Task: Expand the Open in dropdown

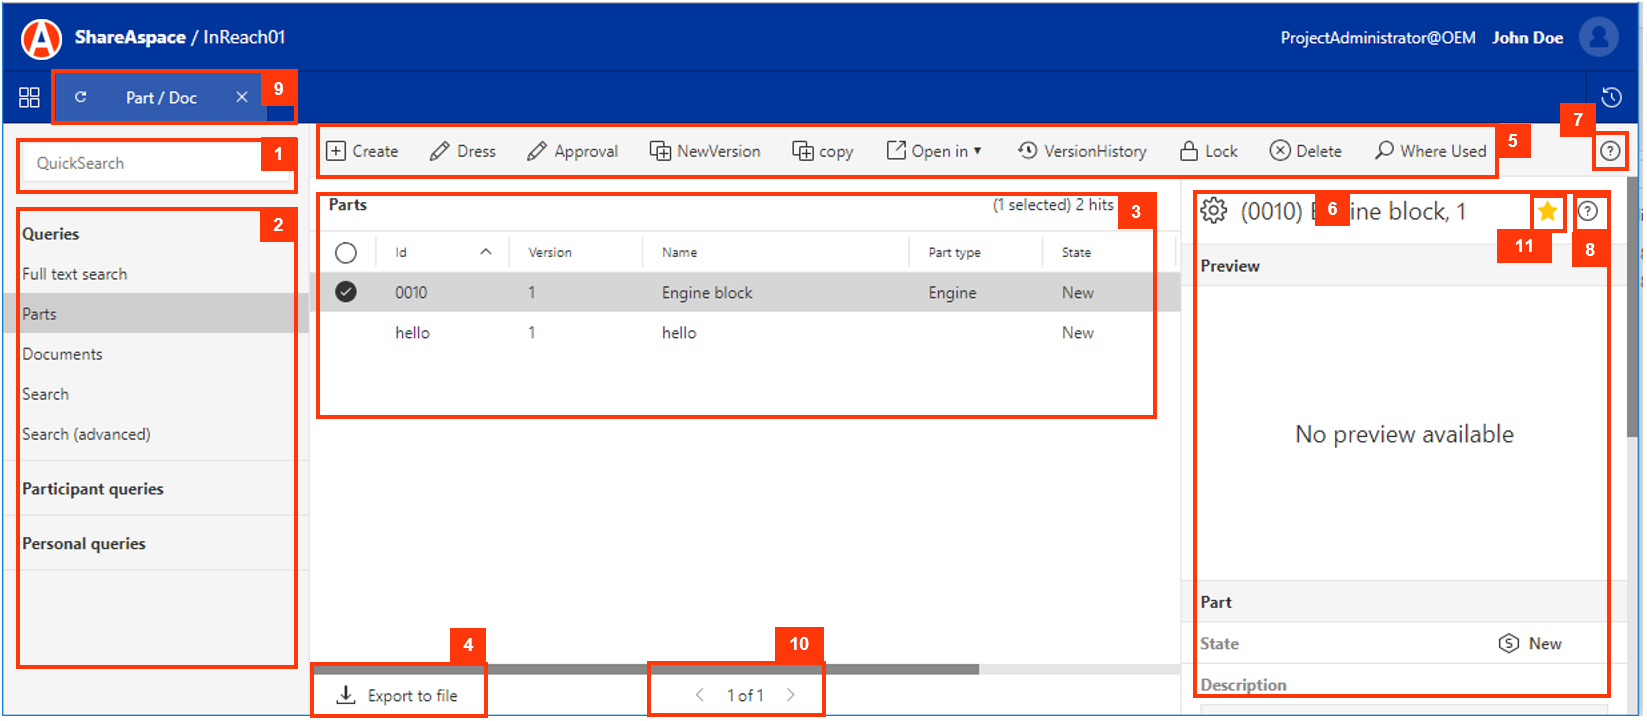Action: (934, 151)
